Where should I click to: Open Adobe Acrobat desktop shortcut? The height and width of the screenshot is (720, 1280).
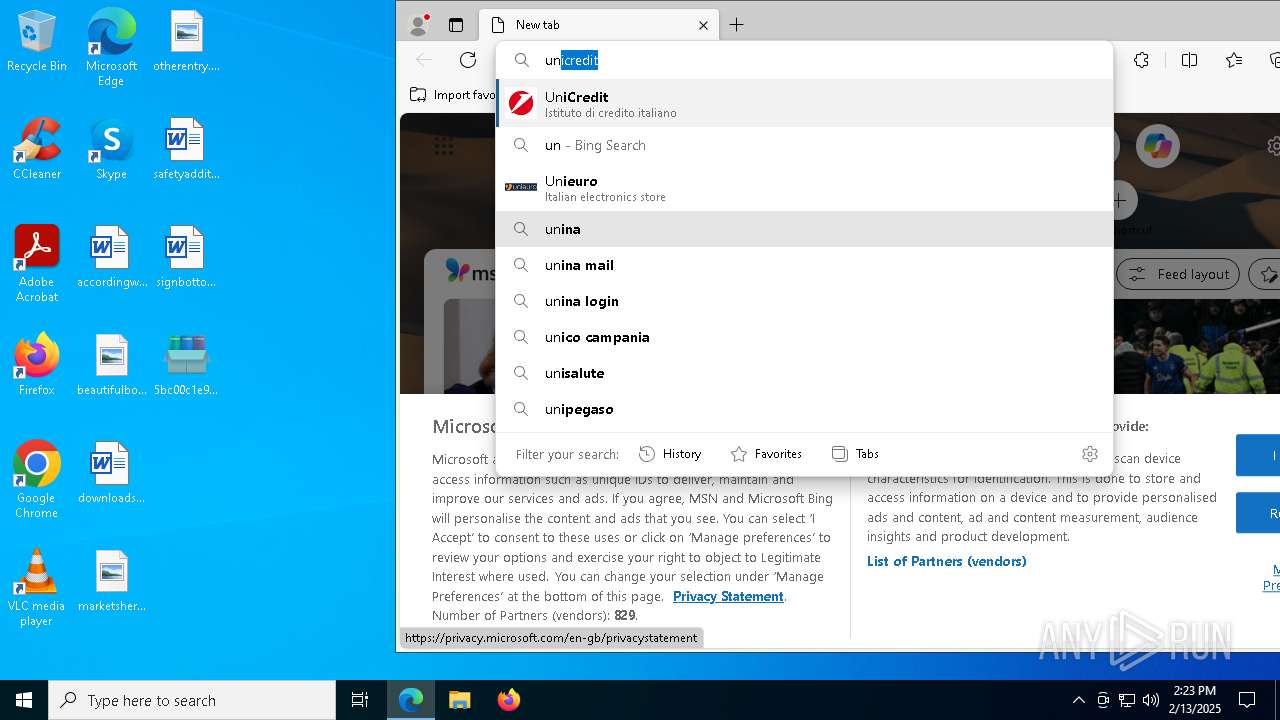click(x=37, y=264)
